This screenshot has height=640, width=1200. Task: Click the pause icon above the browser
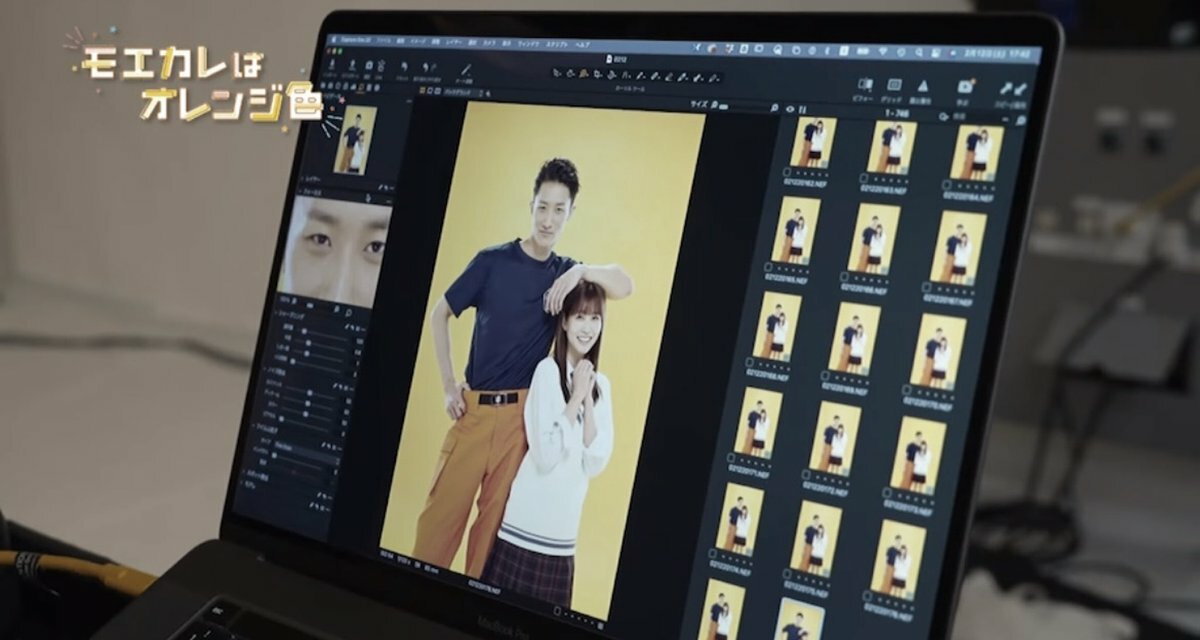coord(802,110)
